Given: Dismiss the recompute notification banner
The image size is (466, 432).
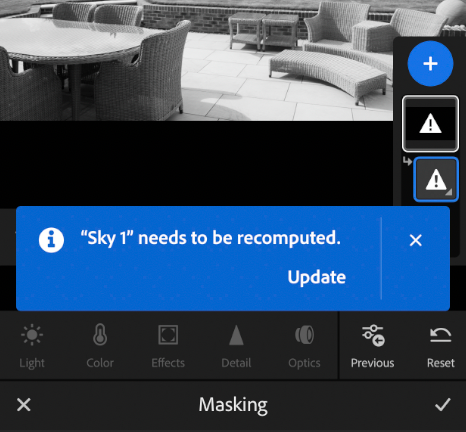Looking at the screenshot, I should (416, 240).
